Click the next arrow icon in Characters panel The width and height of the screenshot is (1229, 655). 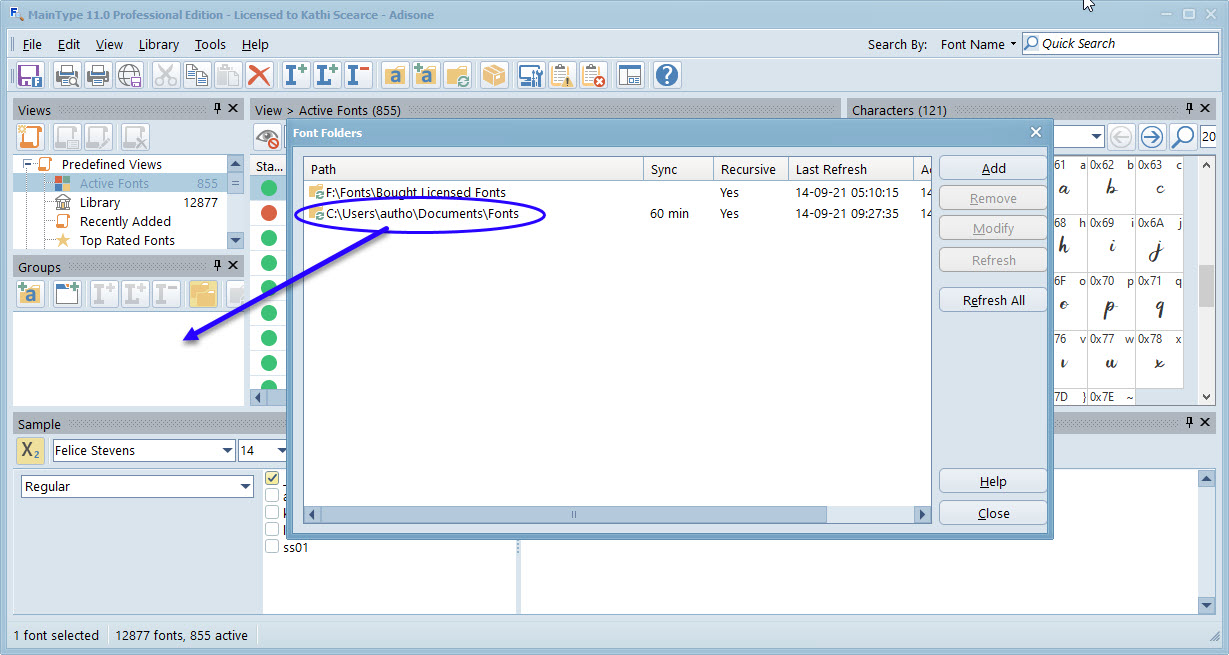coord(1152,137)
